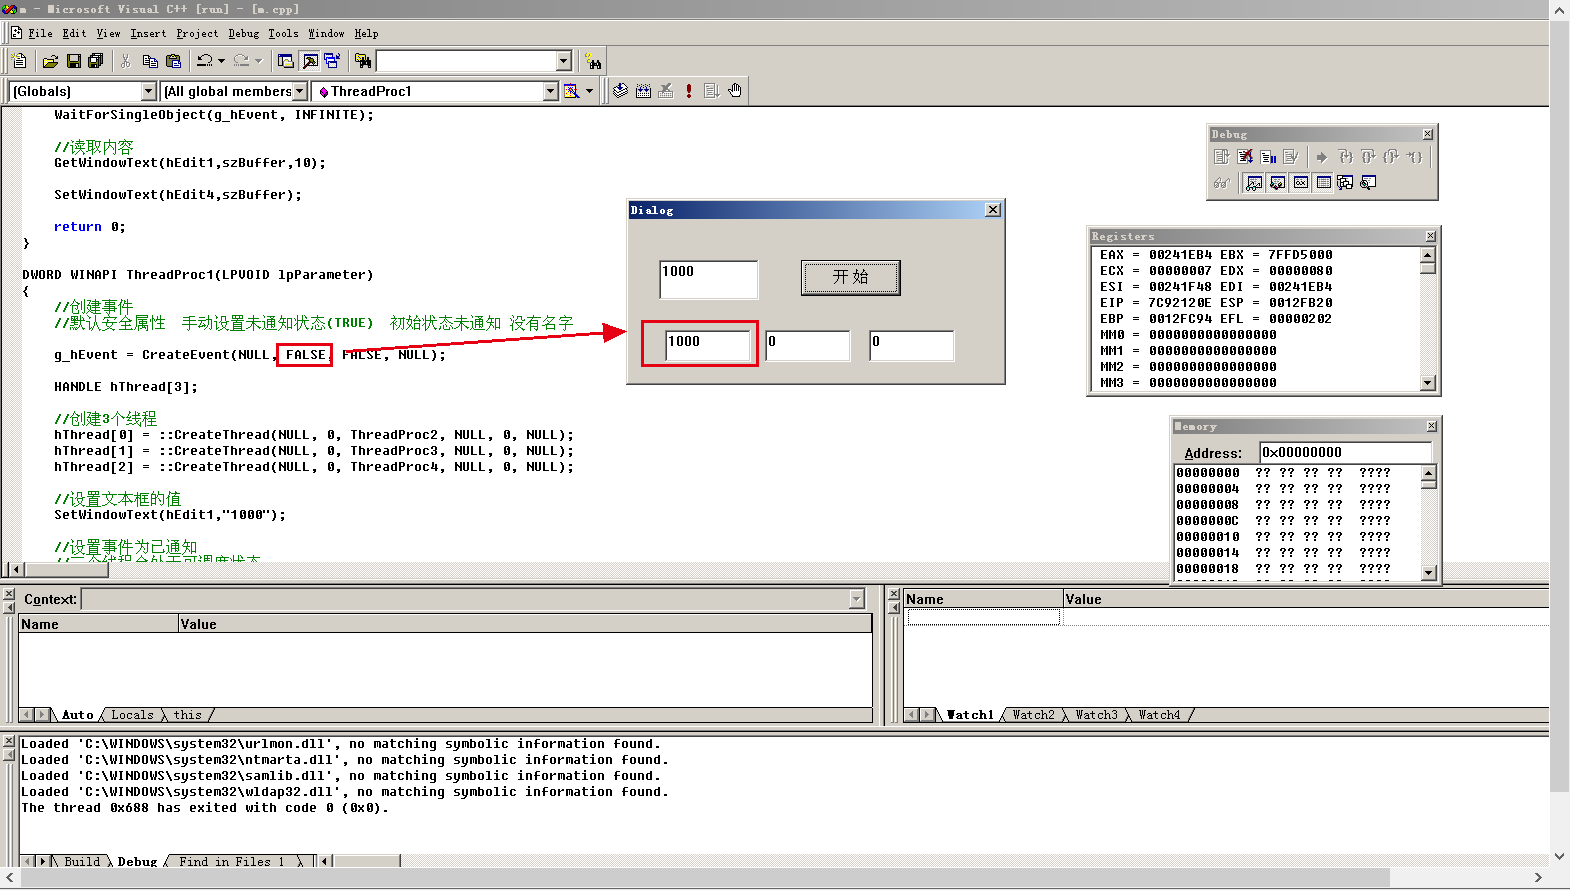Image resolution: width=1570 pixels, height=890 pixels.
Task: Open the Window List icon
Action: [x=332, y=61]
